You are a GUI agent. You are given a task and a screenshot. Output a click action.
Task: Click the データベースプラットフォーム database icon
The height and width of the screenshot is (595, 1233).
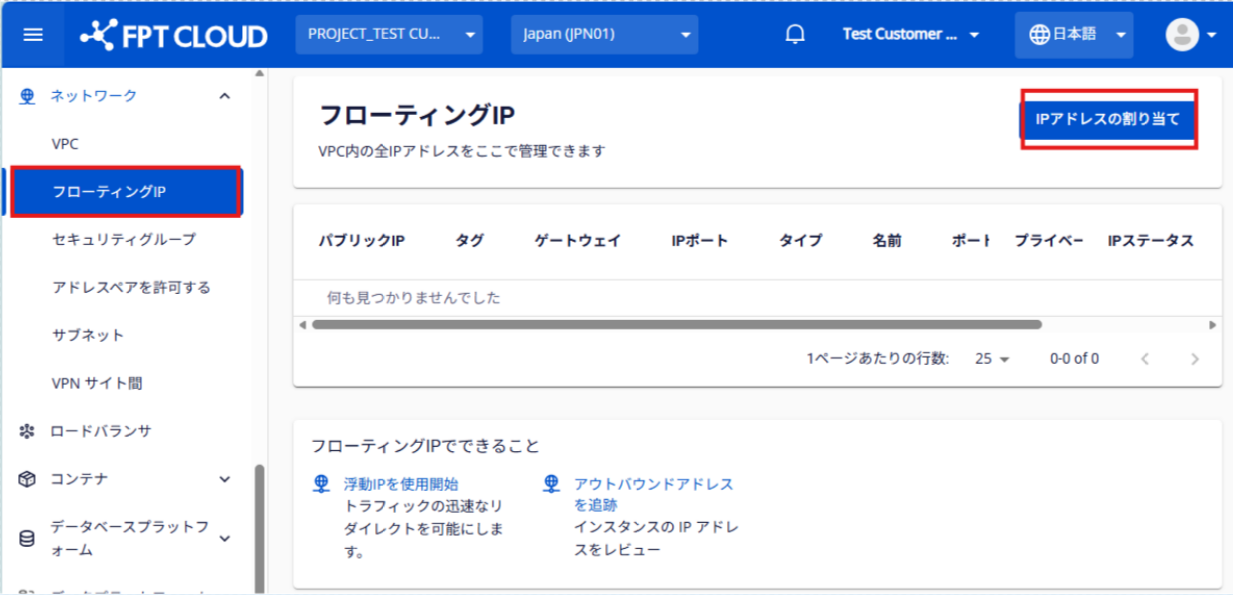(27, 539)
